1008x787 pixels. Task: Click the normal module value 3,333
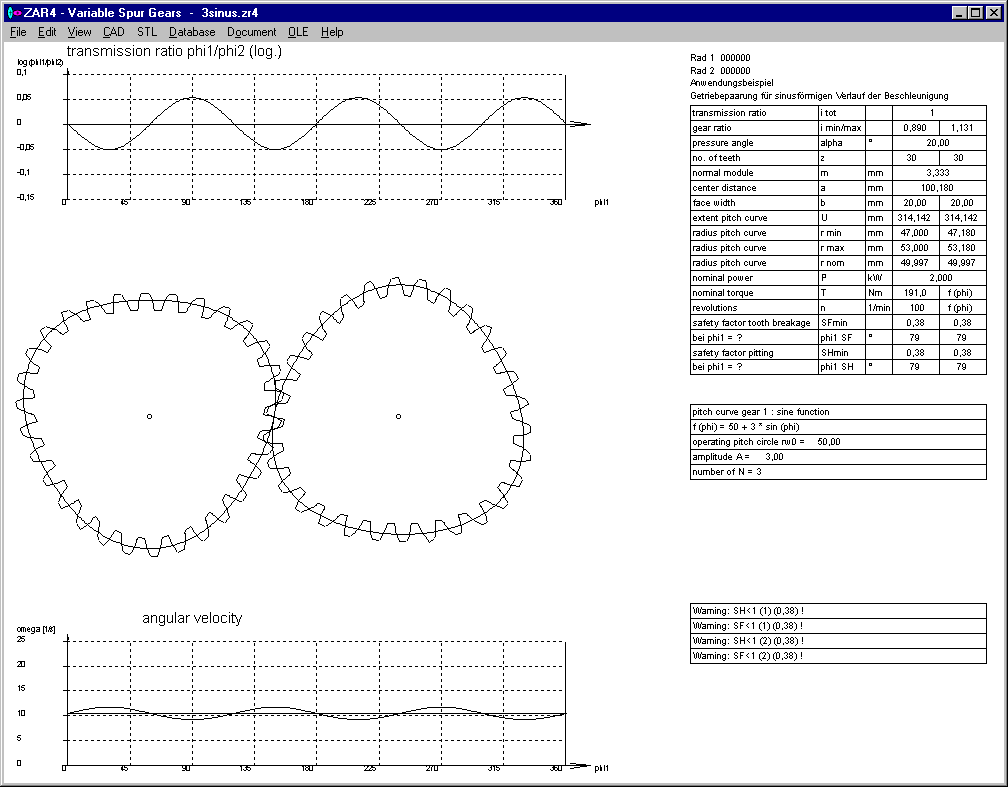coord(931,173)
